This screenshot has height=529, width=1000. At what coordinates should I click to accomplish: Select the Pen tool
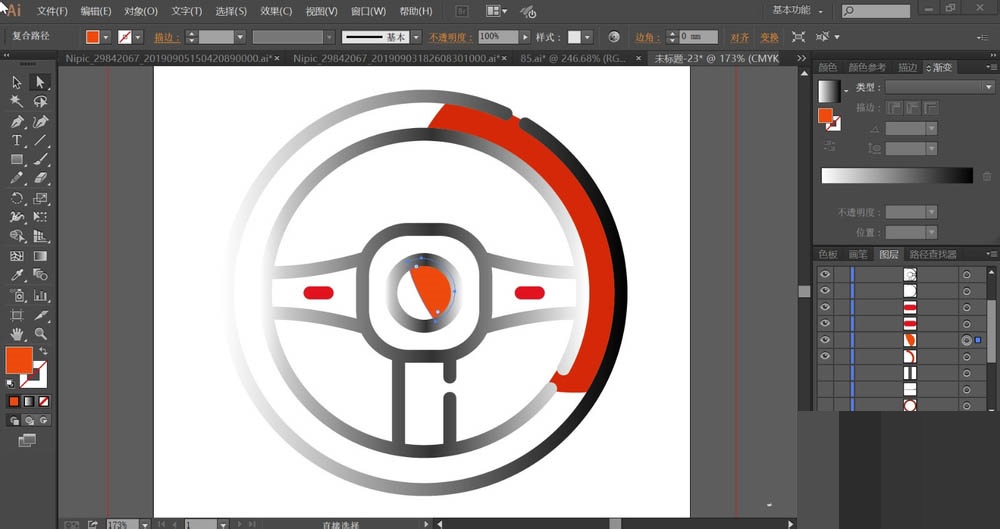[17, 121]
